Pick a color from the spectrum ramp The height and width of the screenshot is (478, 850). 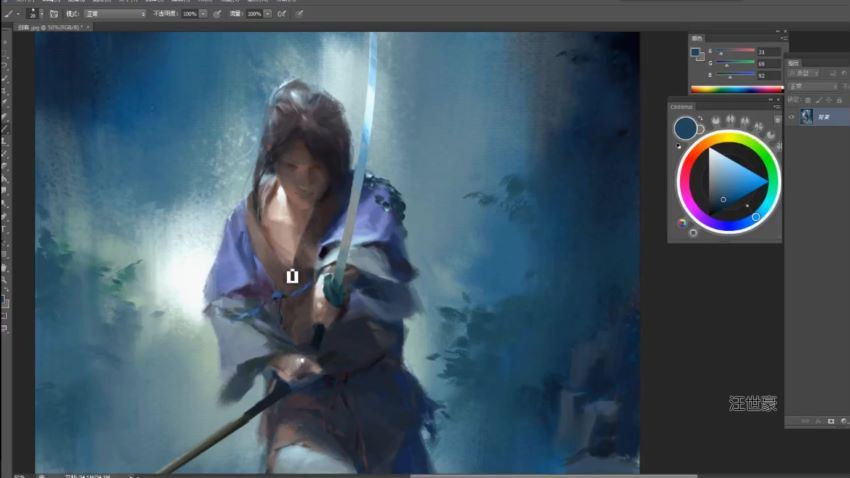coord(737,89)
